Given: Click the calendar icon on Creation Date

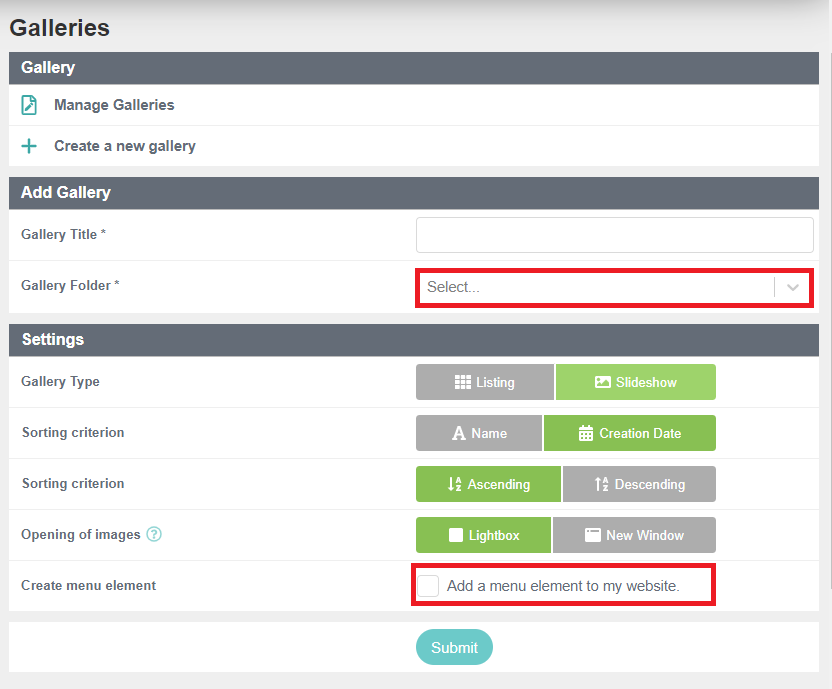Looking at the screenshot, I should 586,433.
